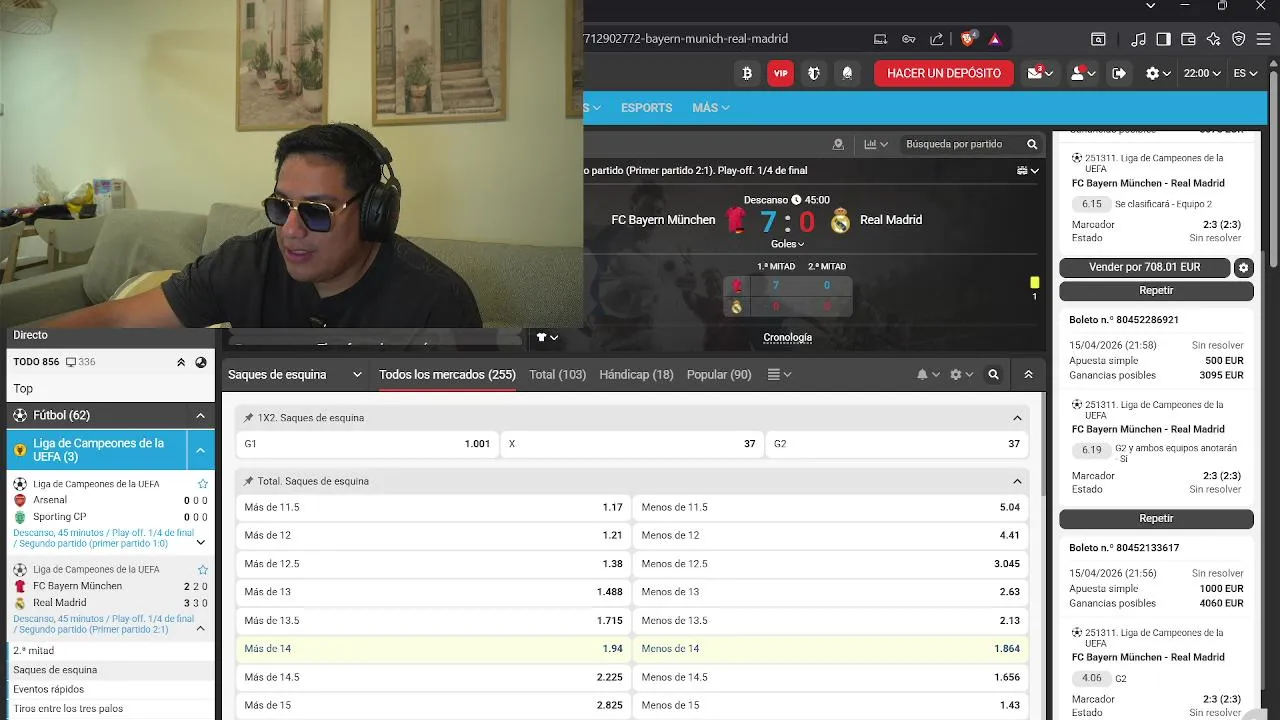Viewport: 1280px width, 720px height.
Task: Select Menos de 14.5 at 1.656
Action: point(830,677)
